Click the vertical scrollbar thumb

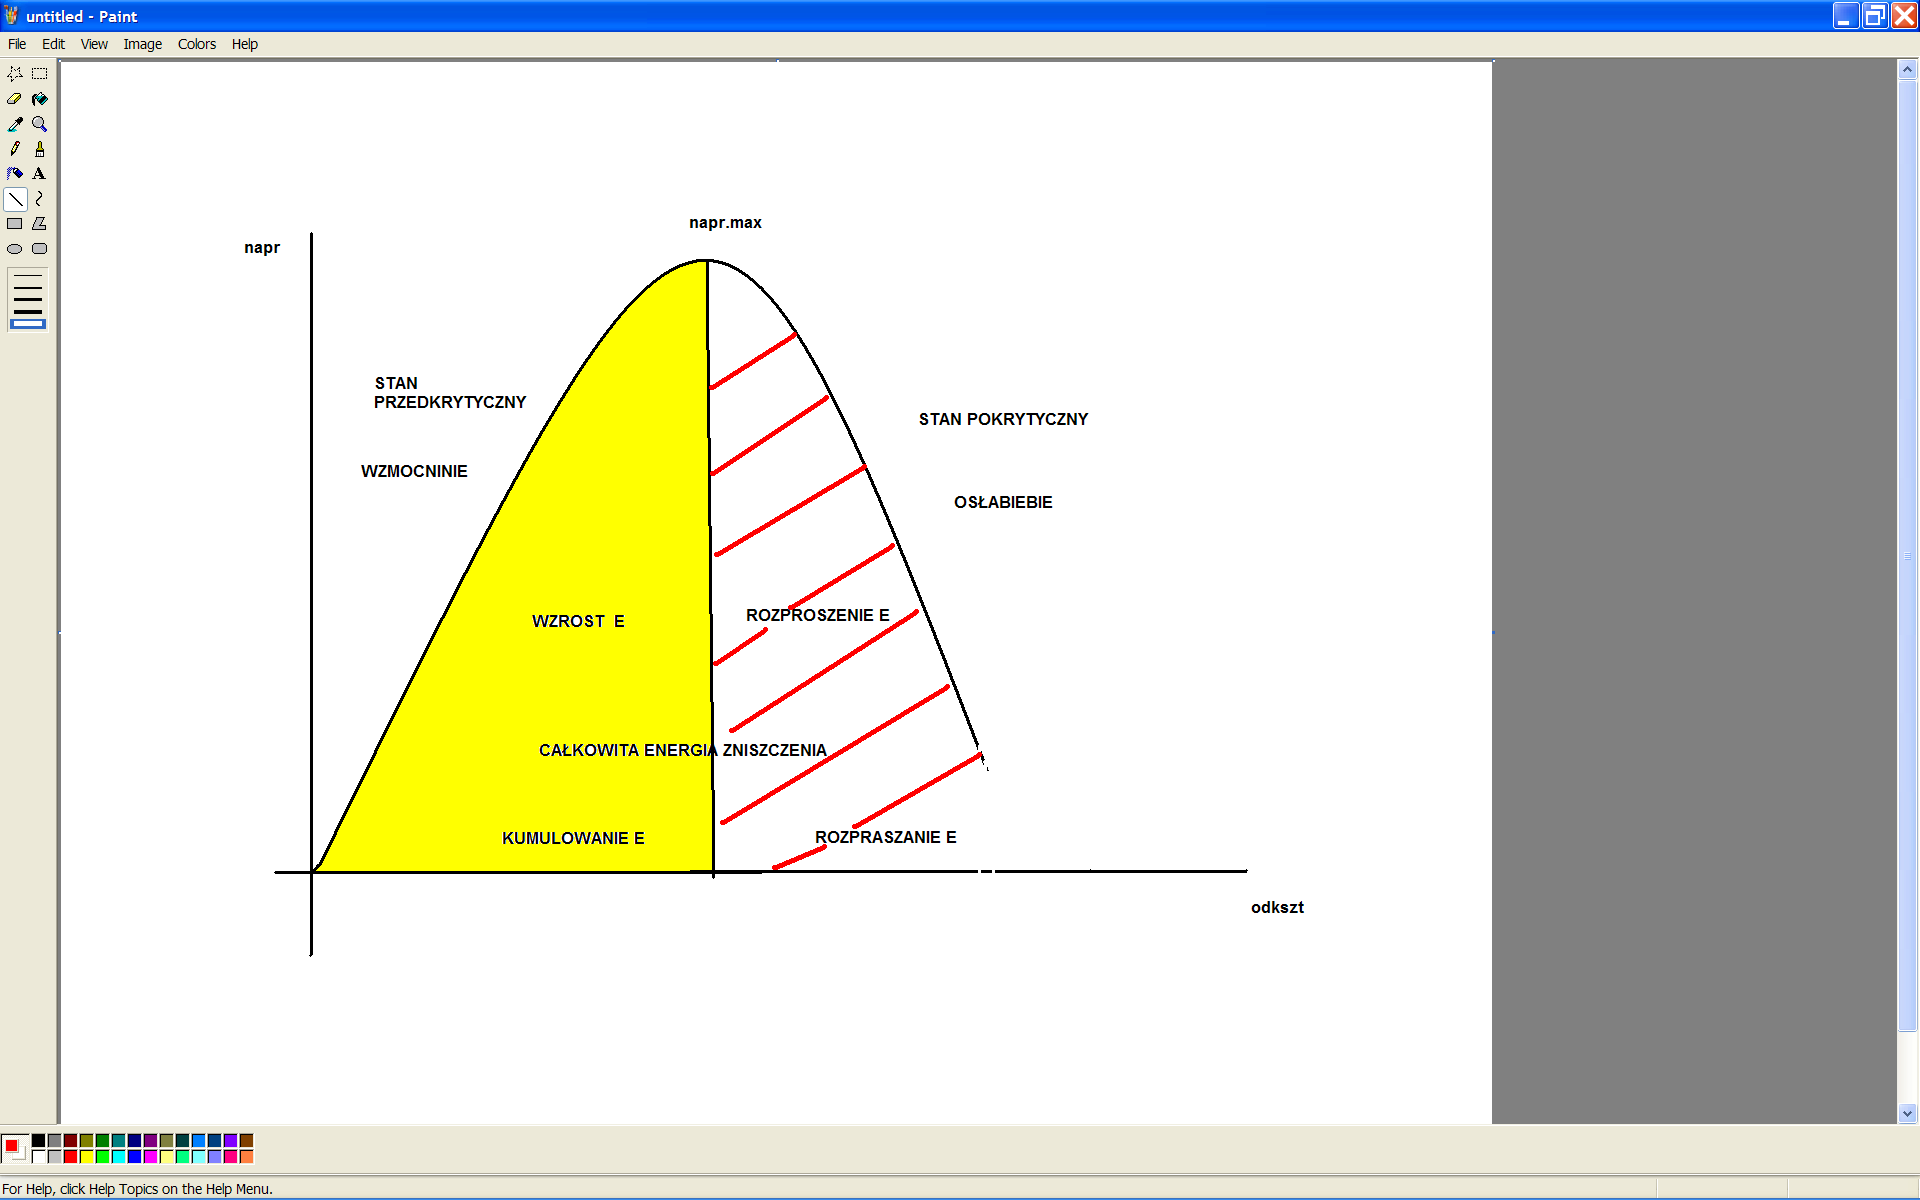1907,555
